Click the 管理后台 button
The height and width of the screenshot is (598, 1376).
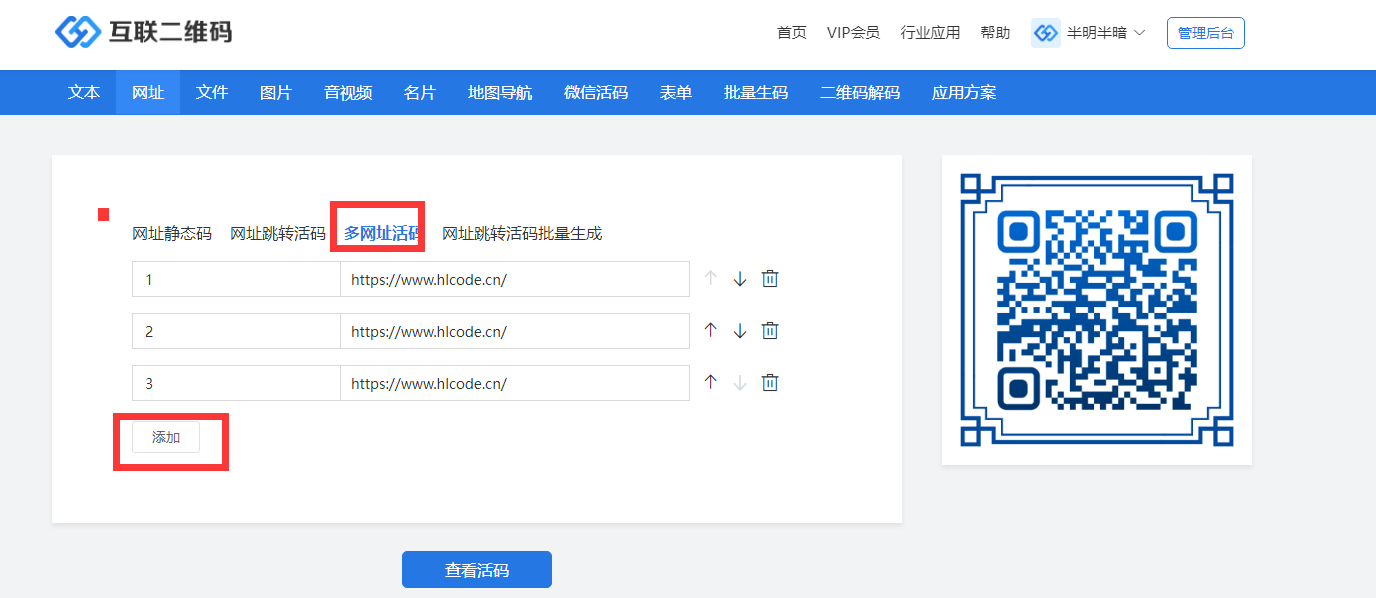tap(1206, 33)
